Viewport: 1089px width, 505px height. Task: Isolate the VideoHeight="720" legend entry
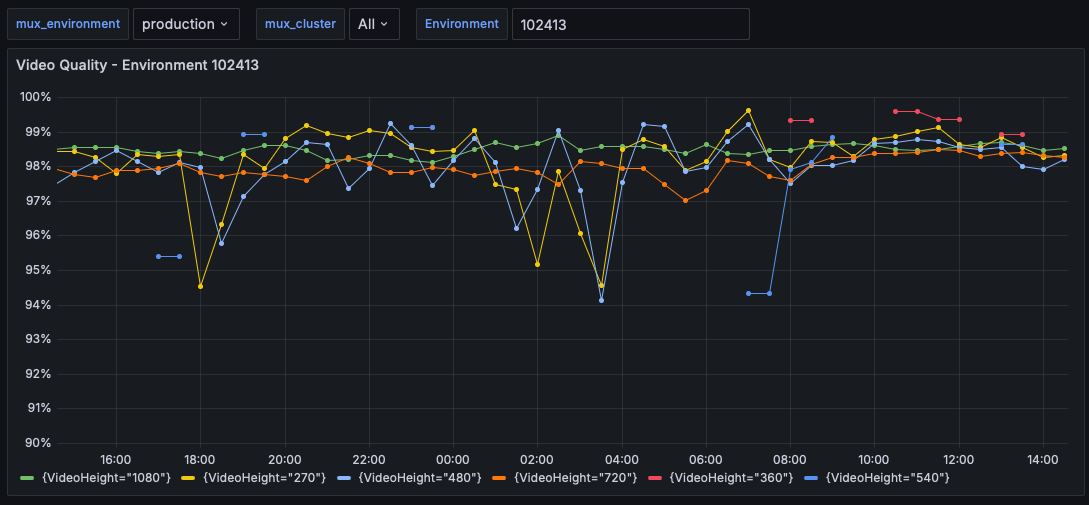574,478
